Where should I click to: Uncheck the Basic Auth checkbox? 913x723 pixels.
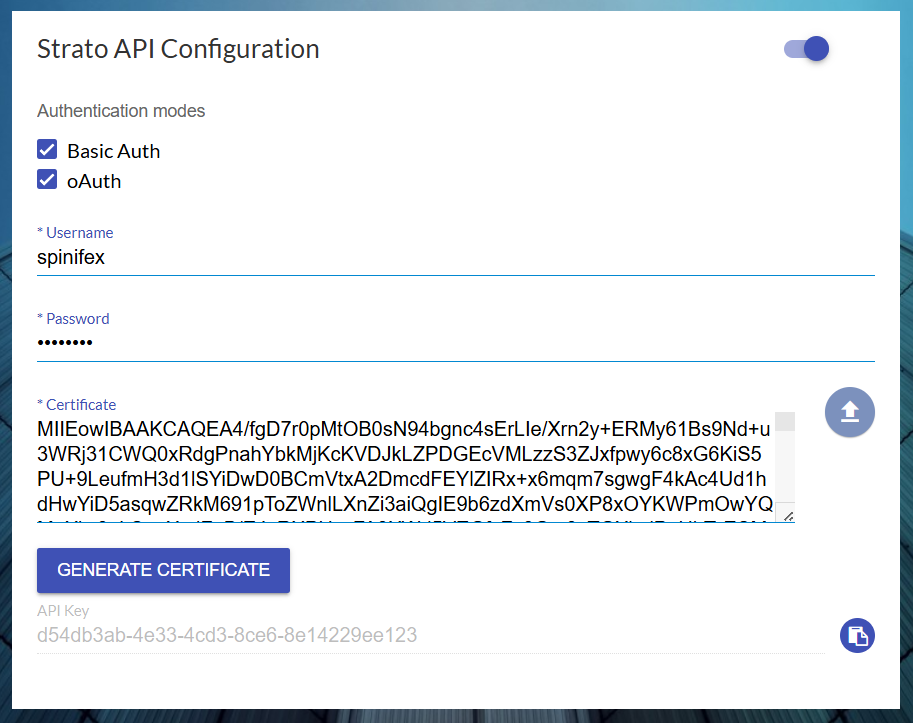47,150
